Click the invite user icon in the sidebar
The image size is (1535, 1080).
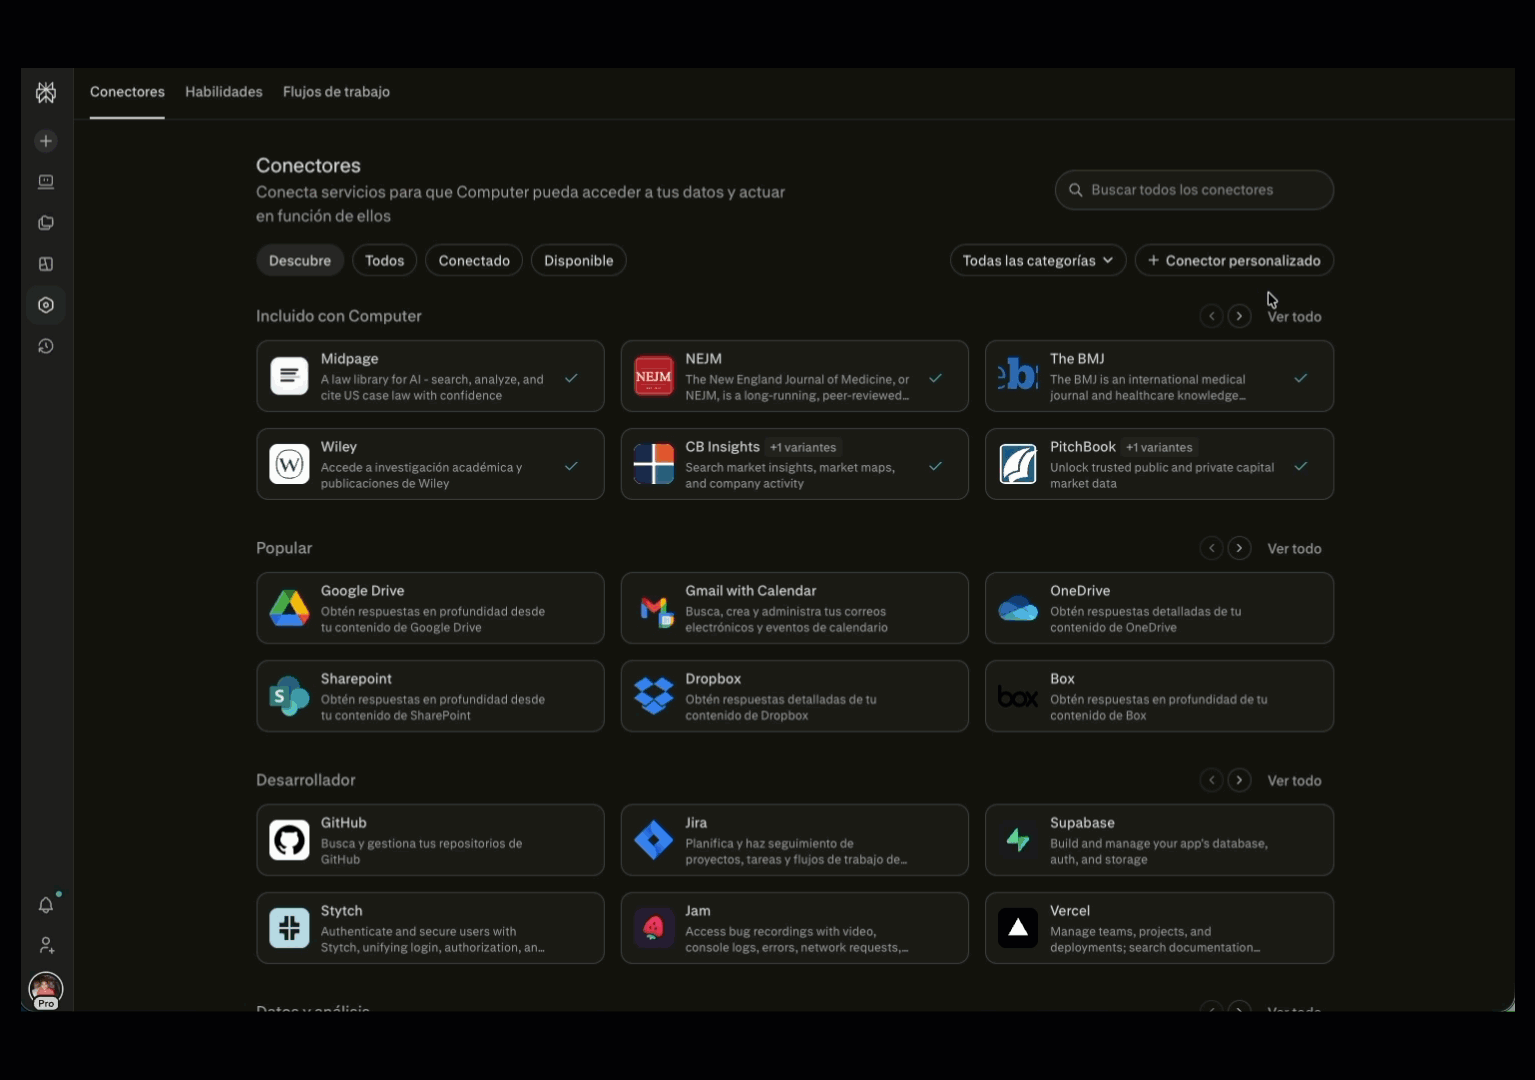point(46,945)
